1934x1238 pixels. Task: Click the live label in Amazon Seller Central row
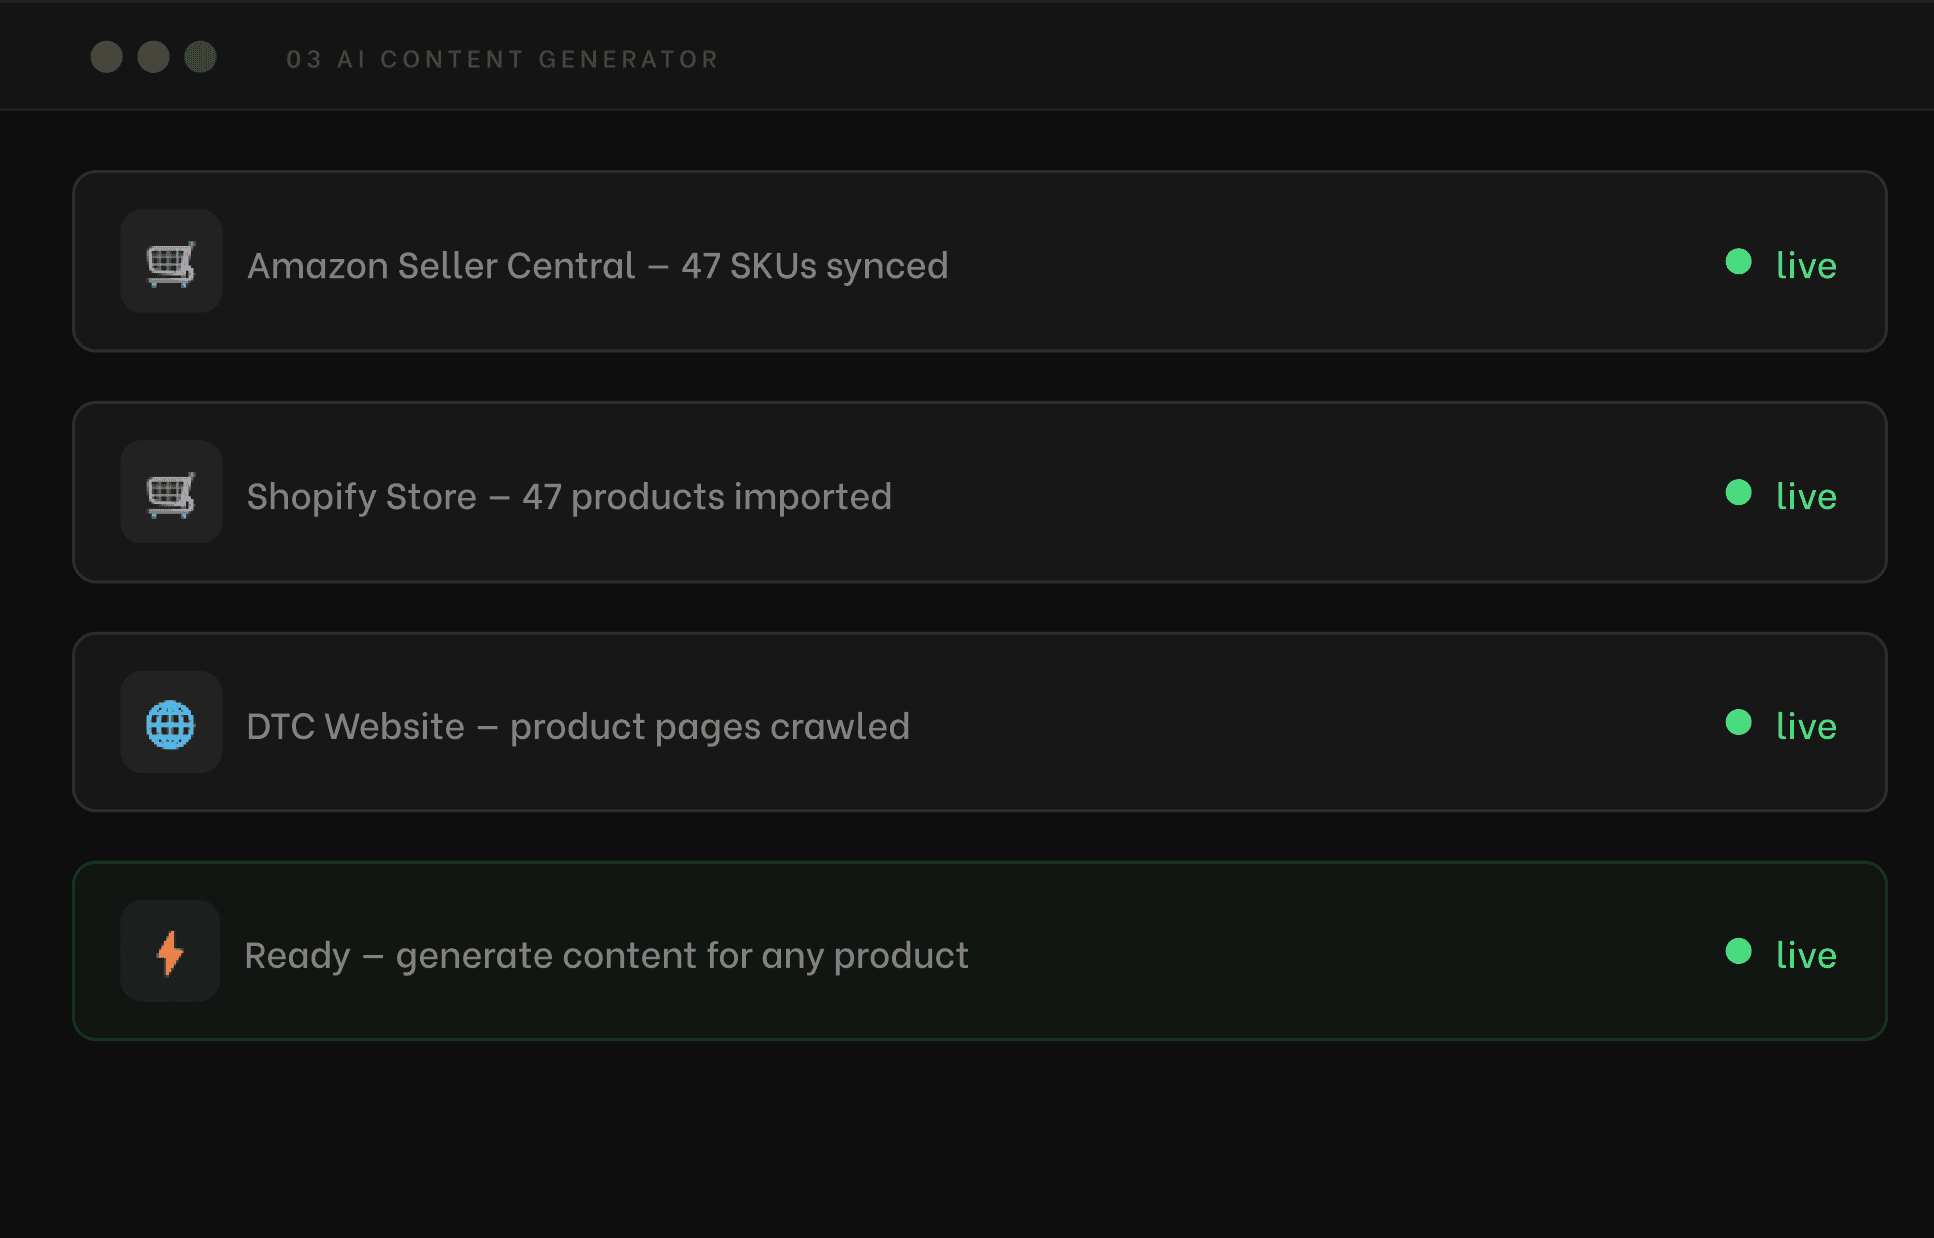tap(1806, 265)
